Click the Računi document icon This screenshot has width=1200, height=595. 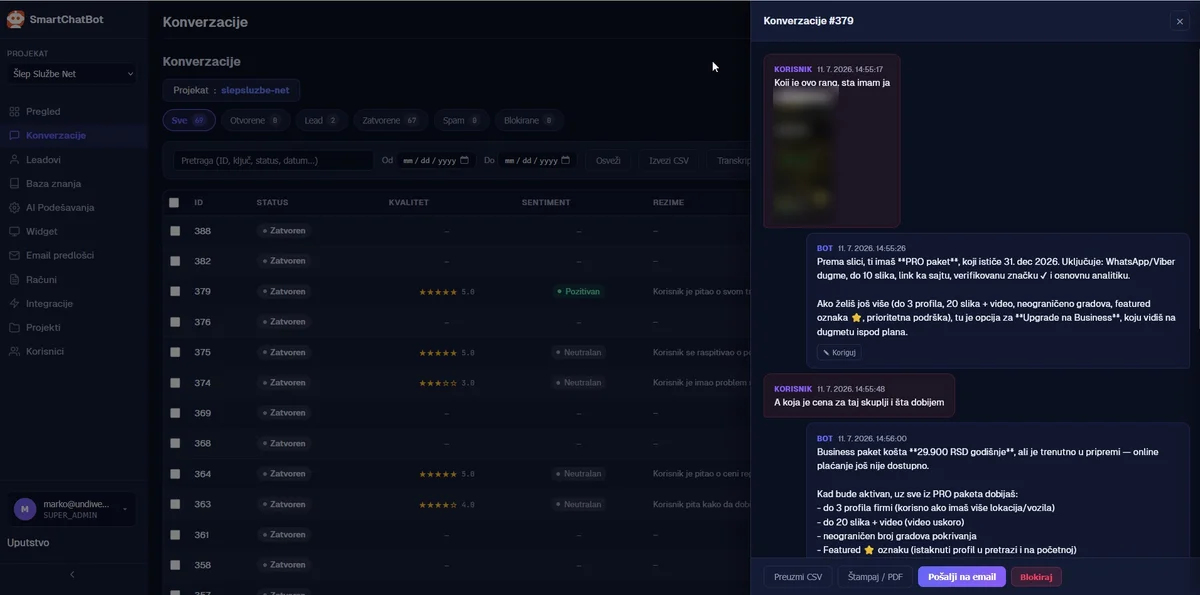coord(14,279)
